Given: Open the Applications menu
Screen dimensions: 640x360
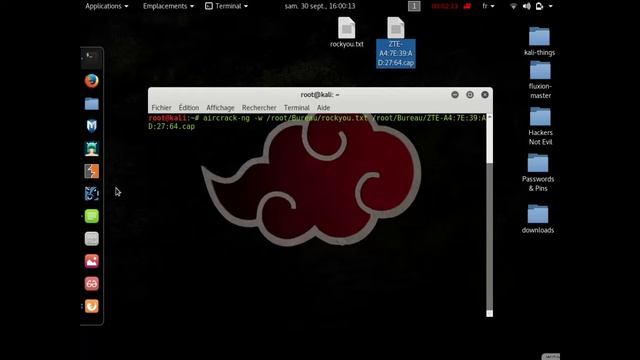Looking at the screenshot, I should pos(107,6).
